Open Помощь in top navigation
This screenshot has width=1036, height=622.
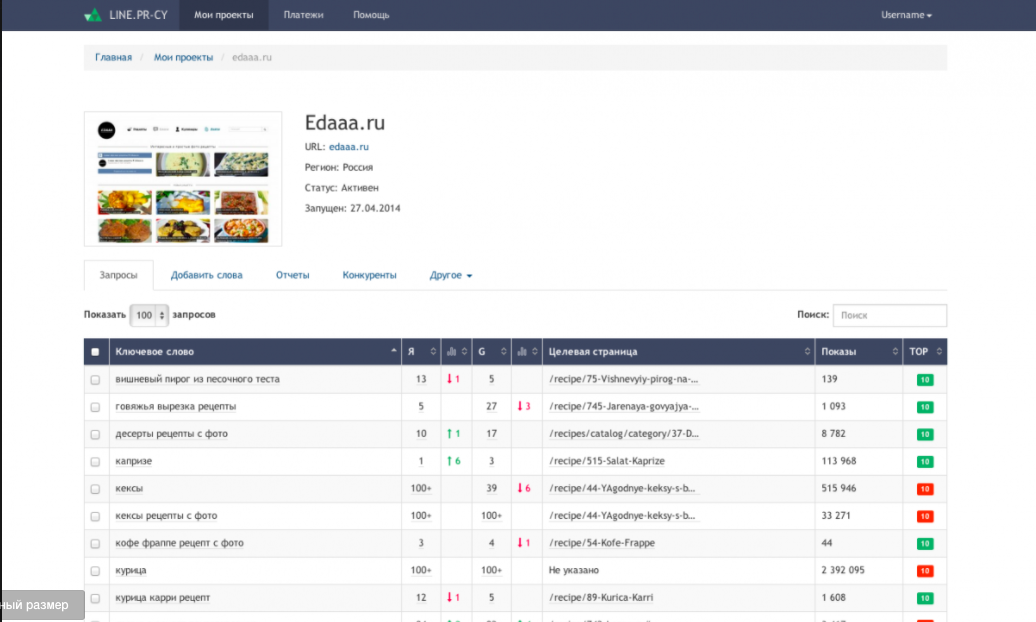(371, 15)
